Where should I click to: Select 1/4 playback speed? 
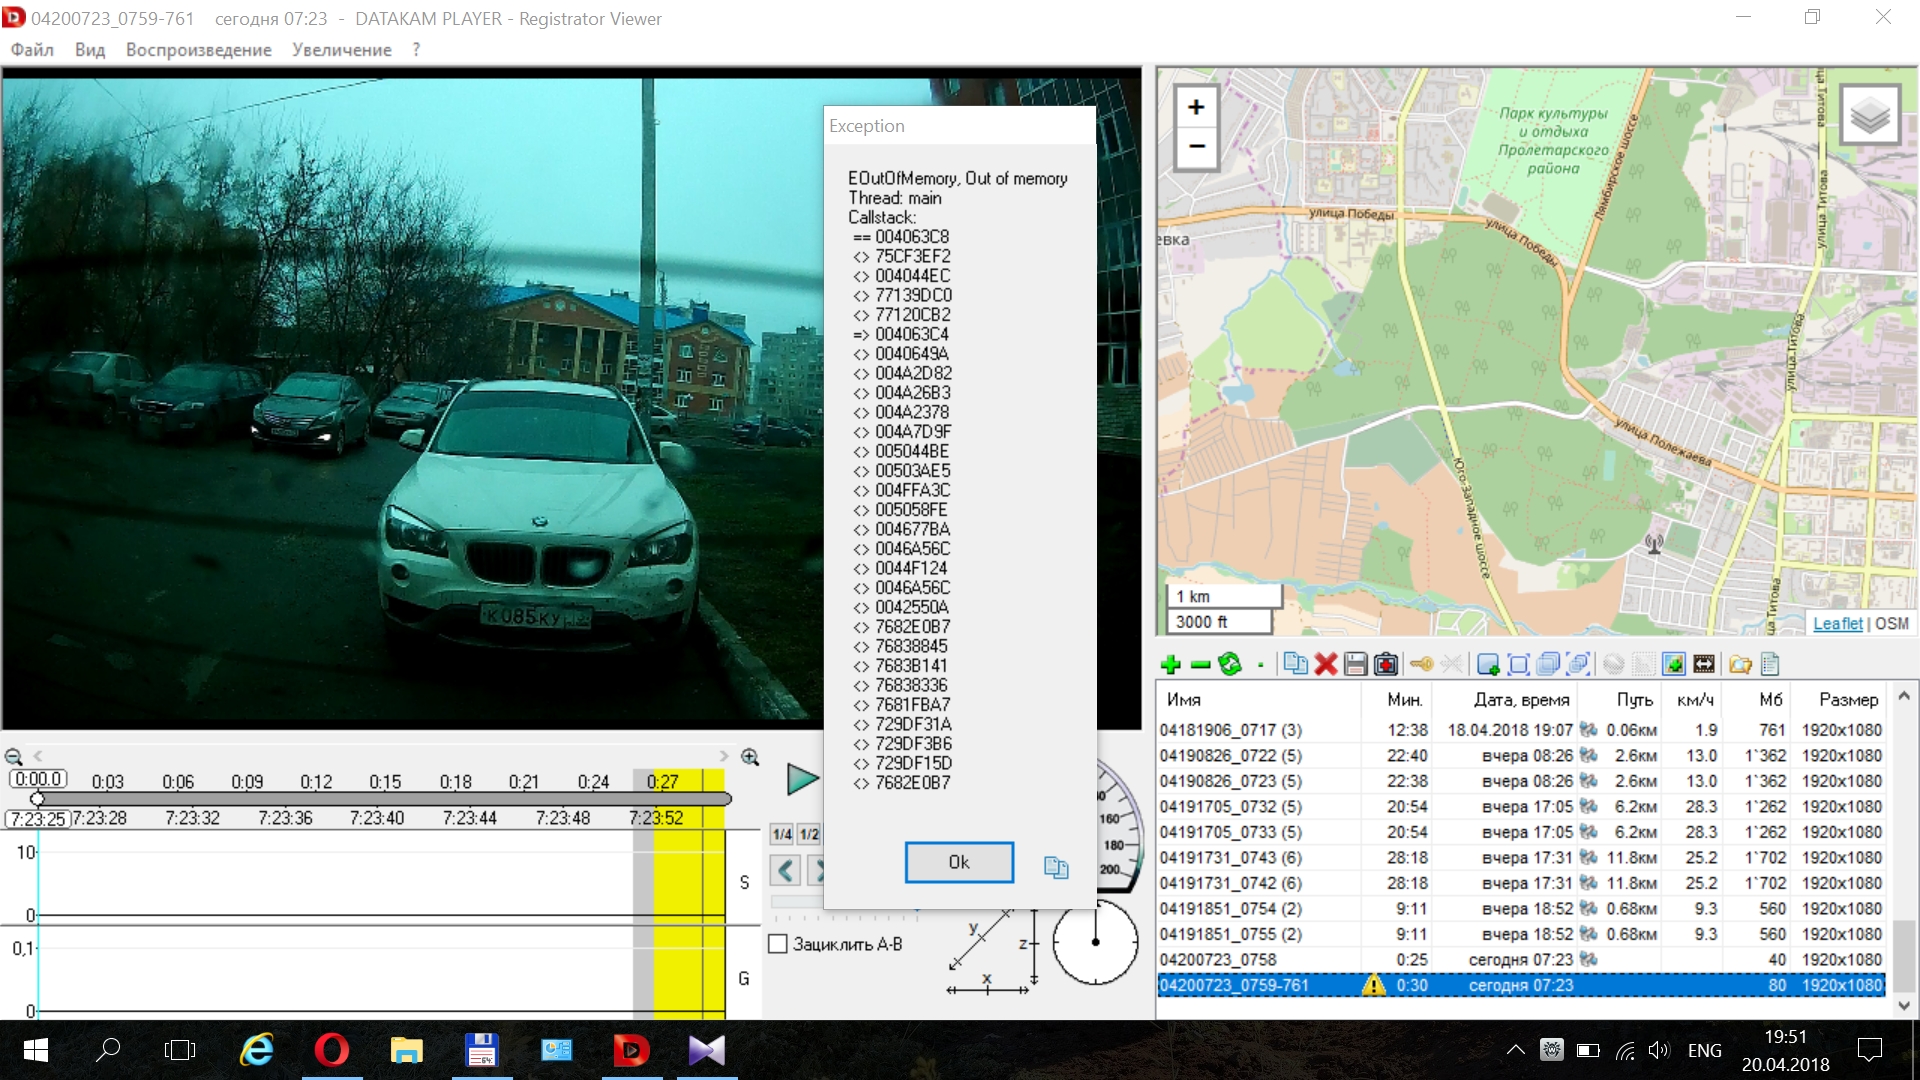tap(782, 834)
